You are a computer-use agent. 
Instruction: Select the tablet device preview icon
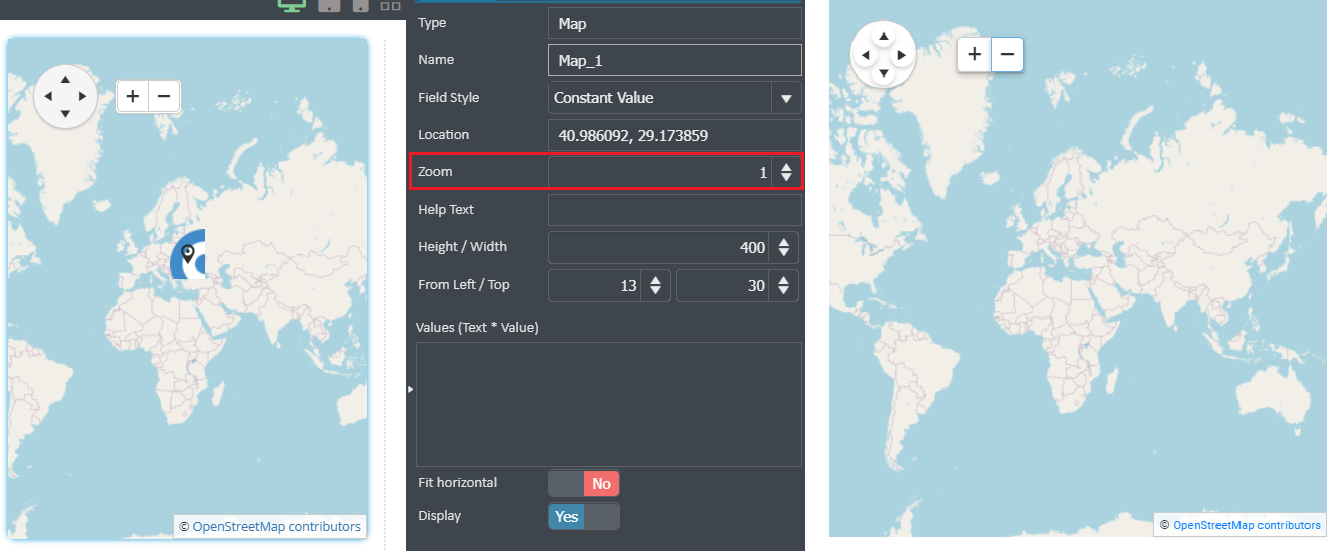click(x=329, y=5)
